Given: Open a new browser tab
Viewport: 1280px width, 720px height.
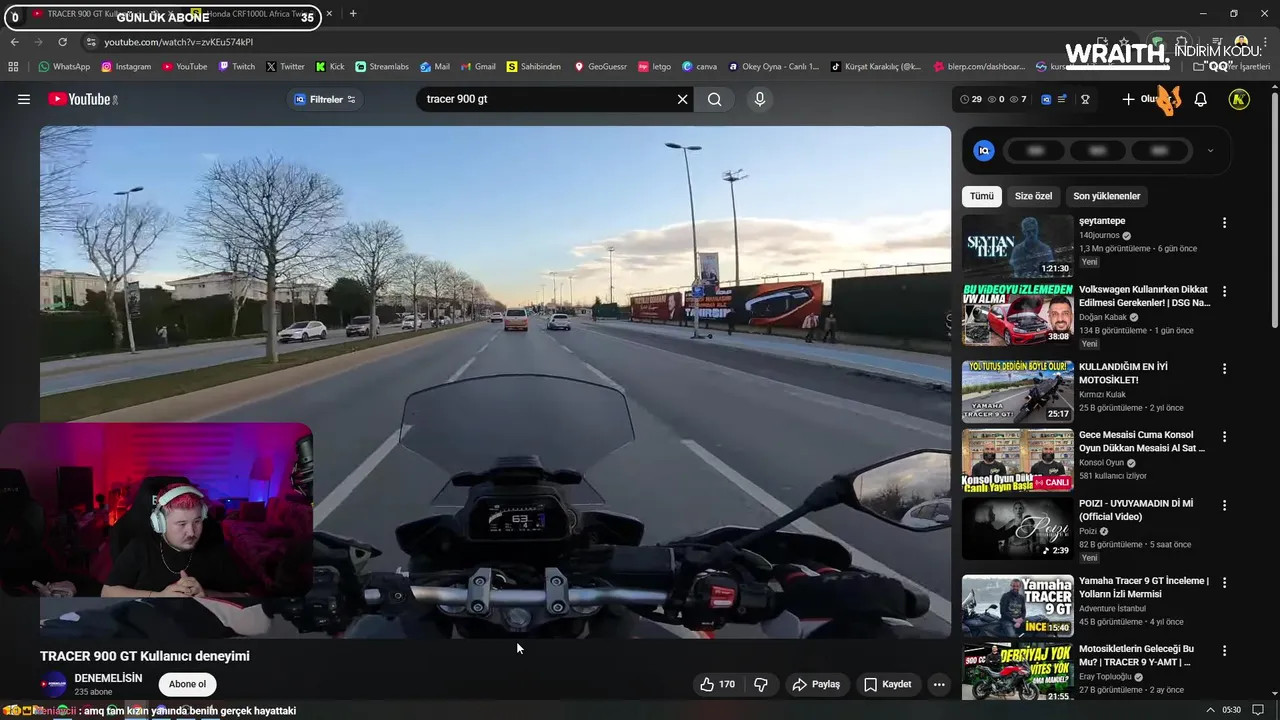Looking at the screenshot, I should pos(353,14).
